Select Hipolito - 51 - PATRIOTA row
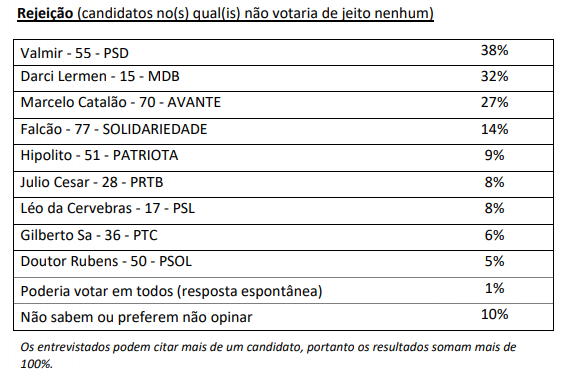Viewport: 565px width, 373px height. click(x=283, y=158)
